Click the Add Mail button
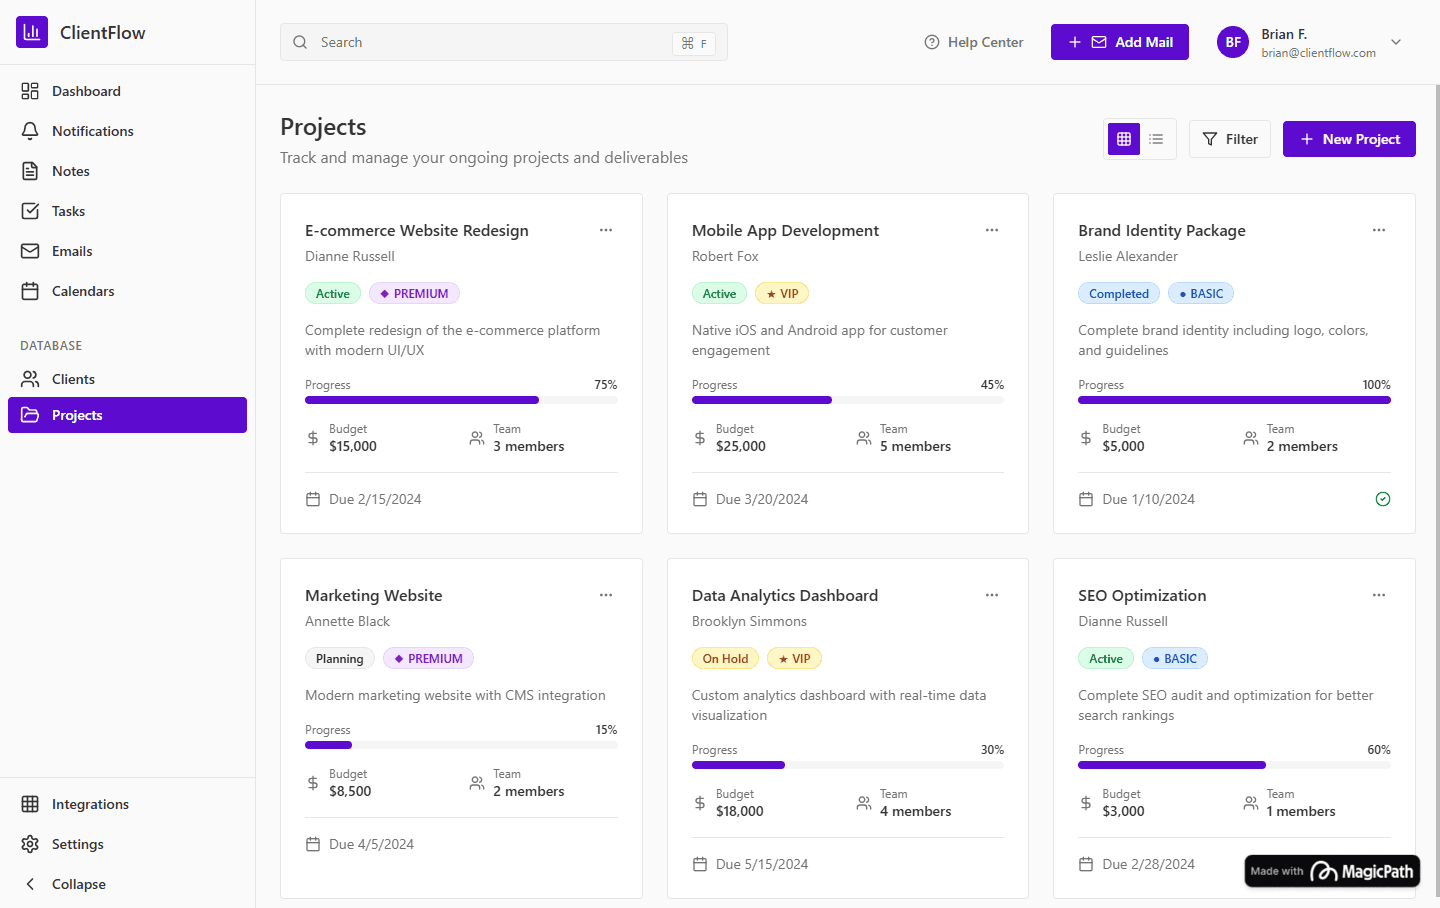This screenshot has height=908, width=1440. pos(1119,42)
